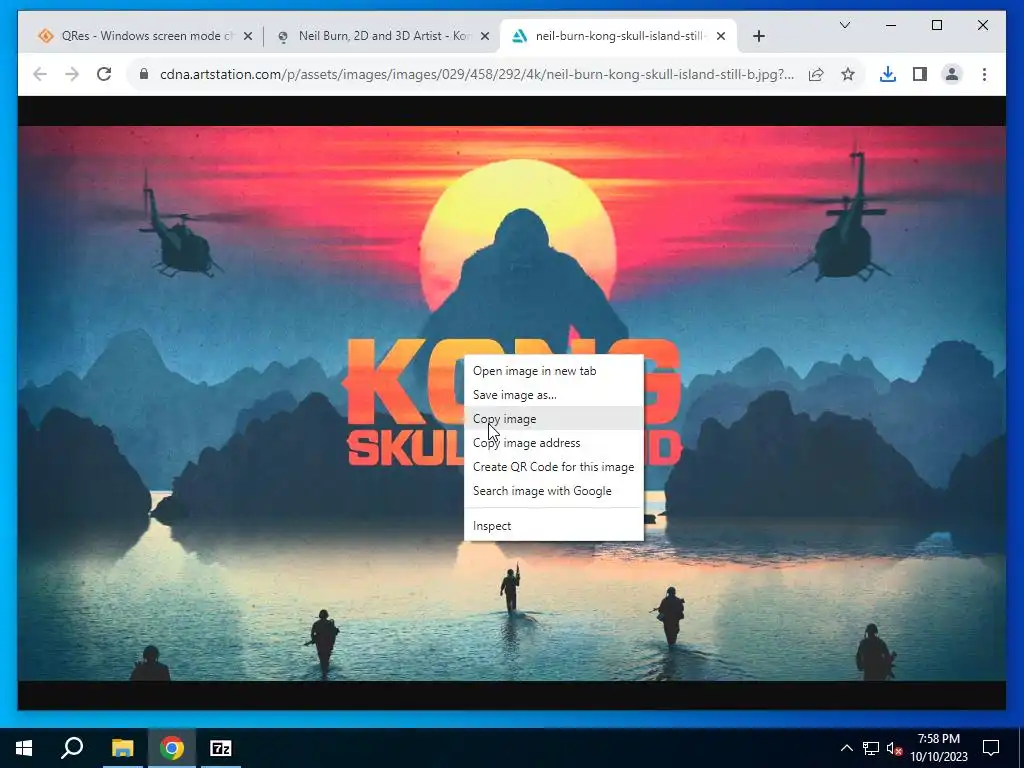
Task: Close the QRes tab
Action: [x=248, y=37]
